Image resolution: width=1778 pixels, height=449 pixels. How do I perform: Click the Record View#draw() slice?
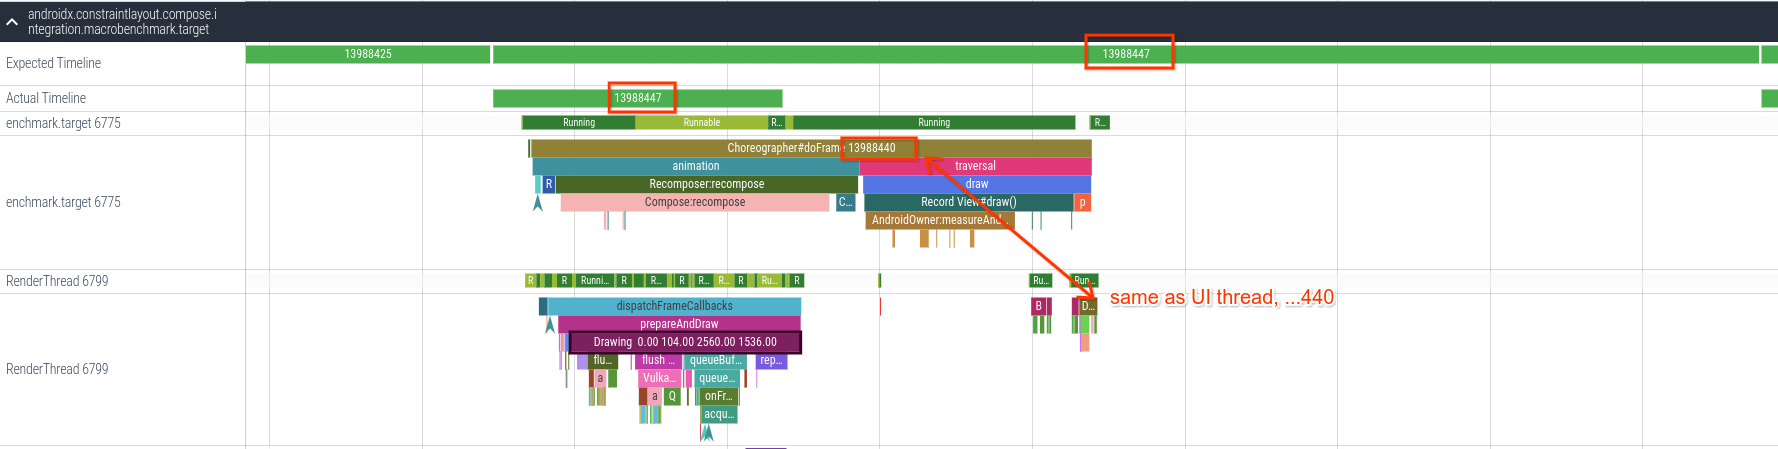(x=967, y=202)
